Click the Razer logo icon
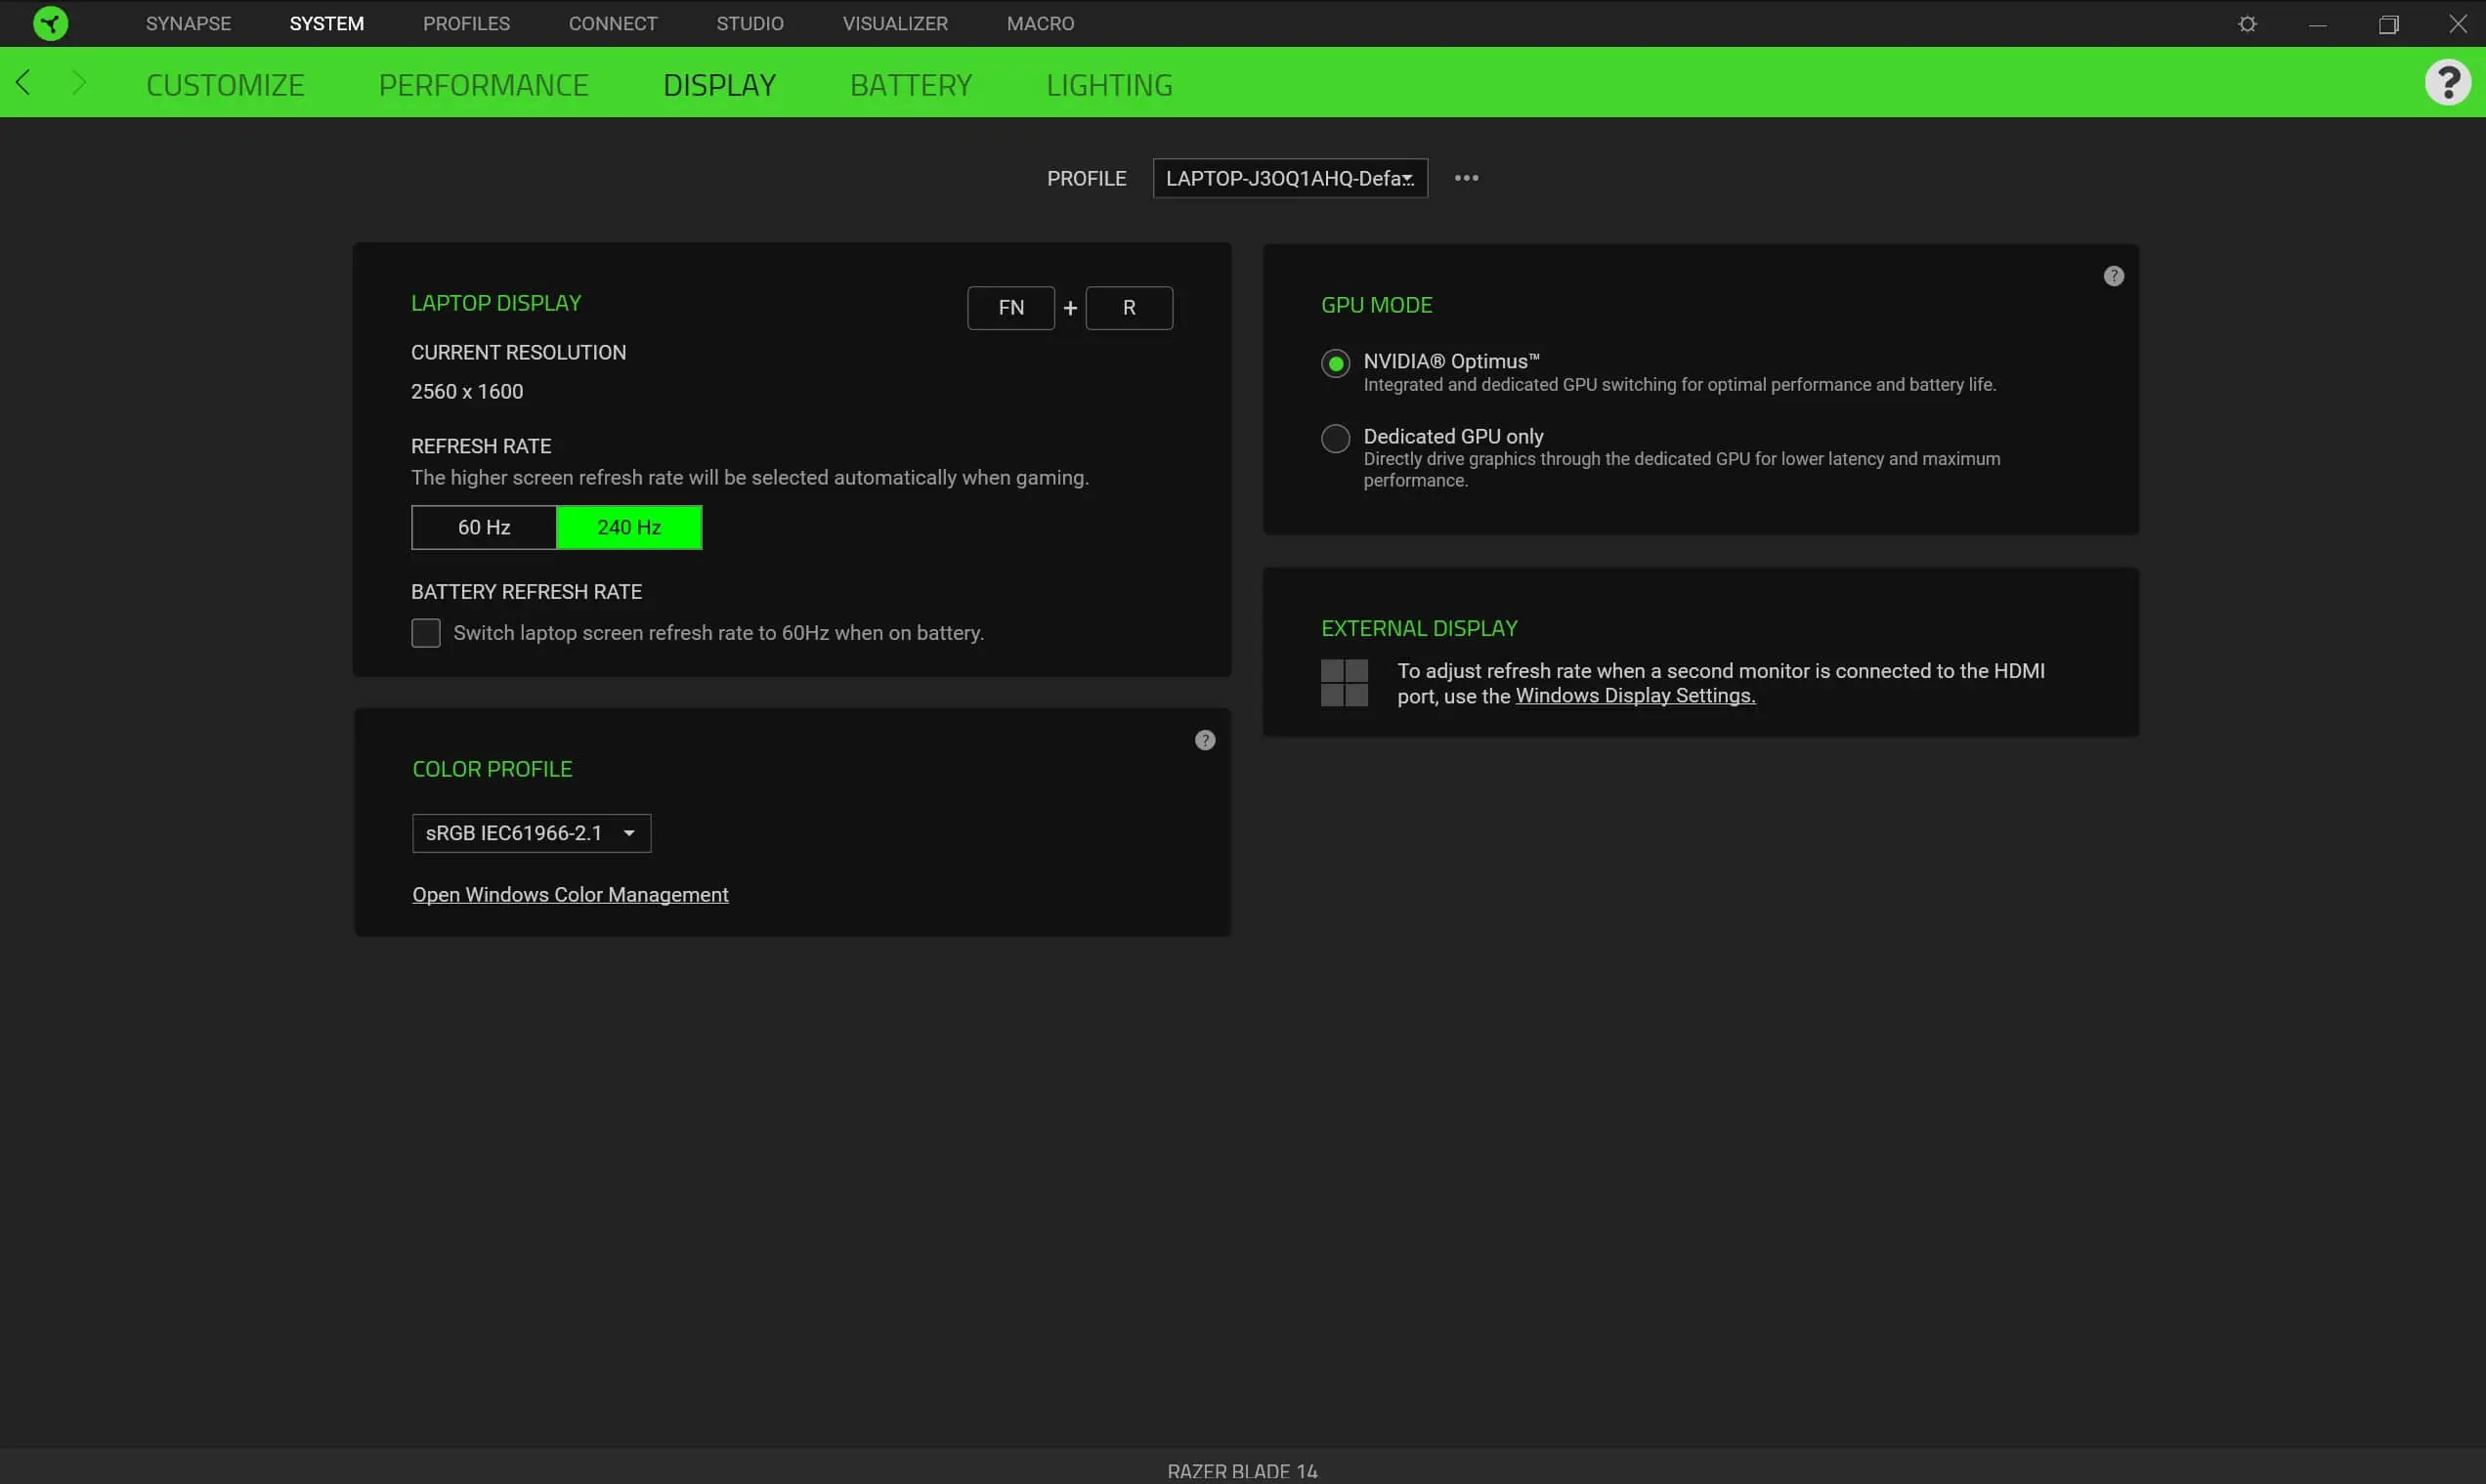This screenshot has width=2486, height=1484. 50,23
